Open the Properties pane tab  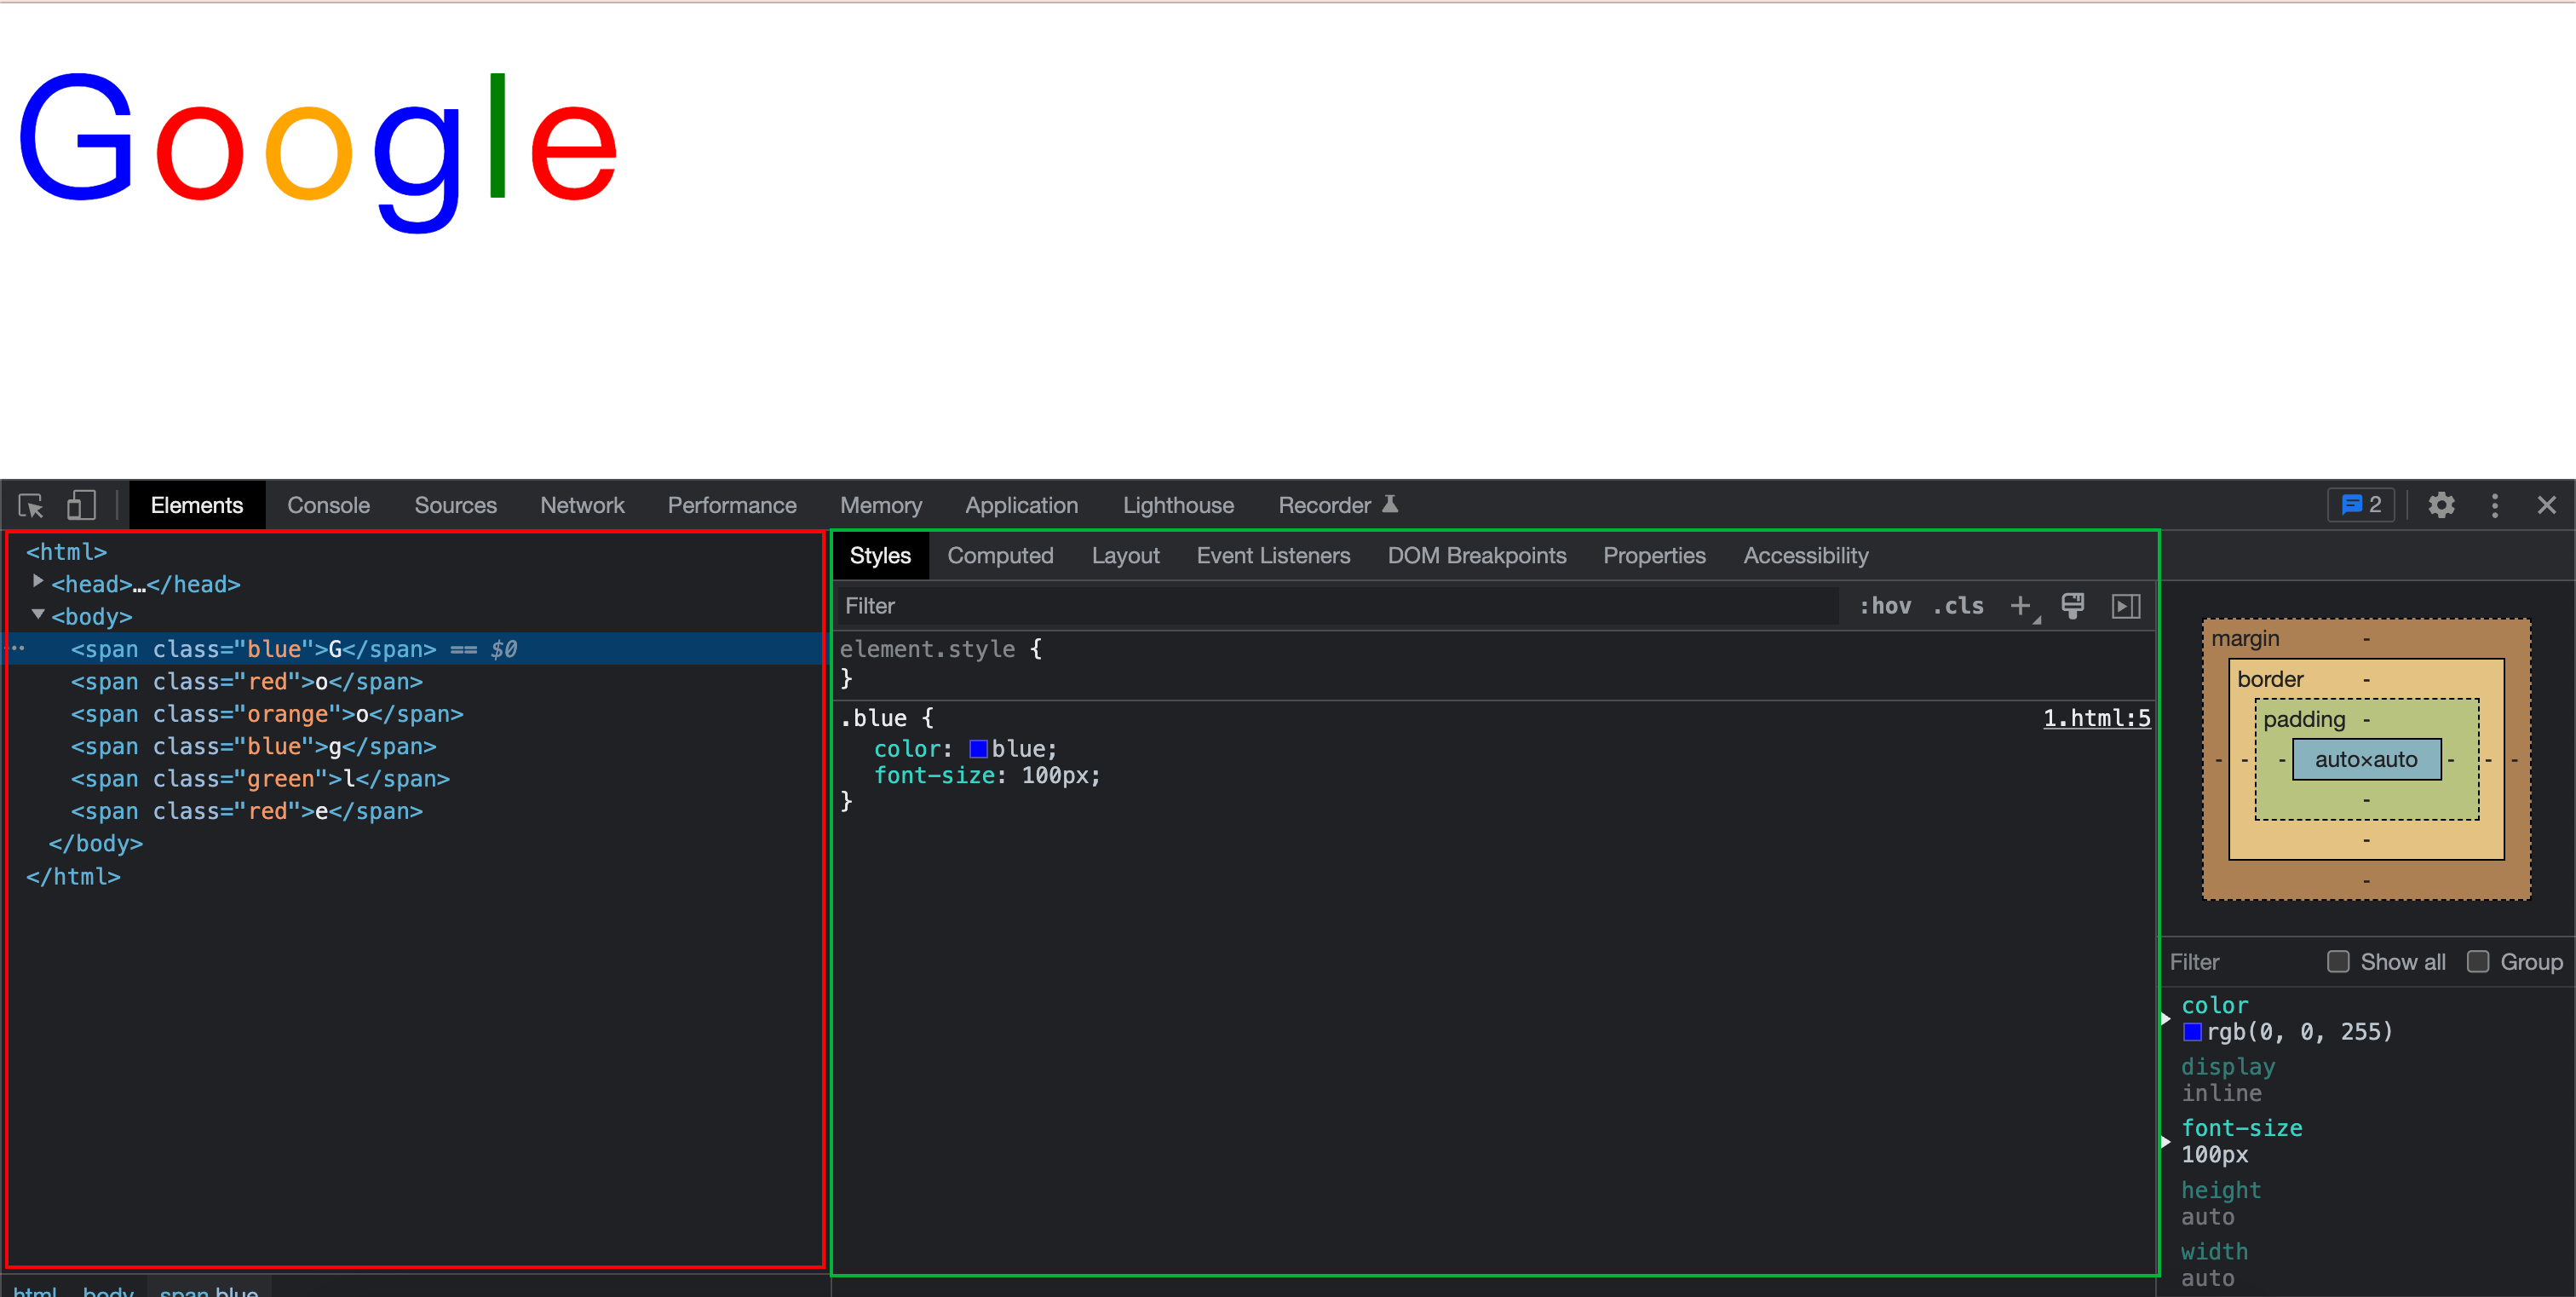pos(1654,556)
